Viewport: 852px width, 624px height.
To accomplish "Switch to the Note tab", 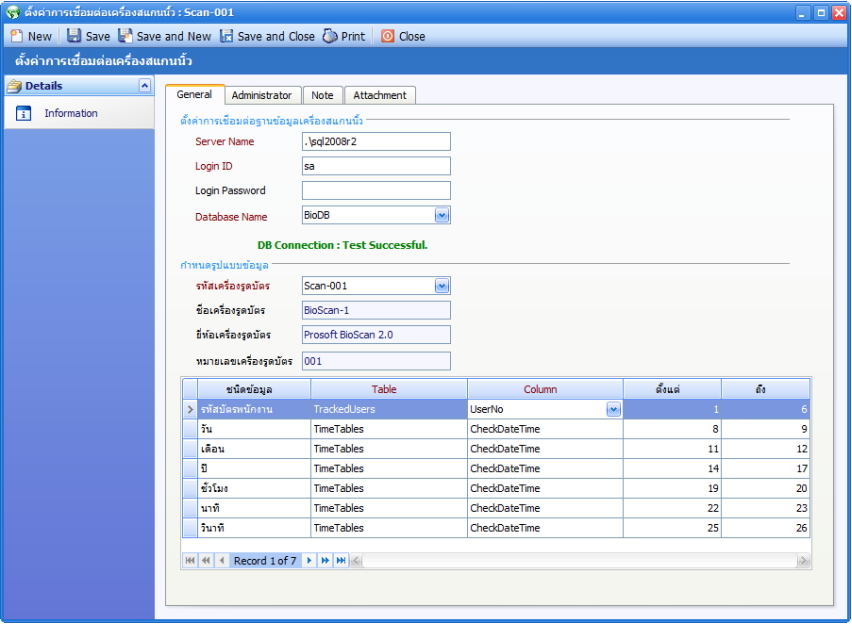I will (322, 95).
